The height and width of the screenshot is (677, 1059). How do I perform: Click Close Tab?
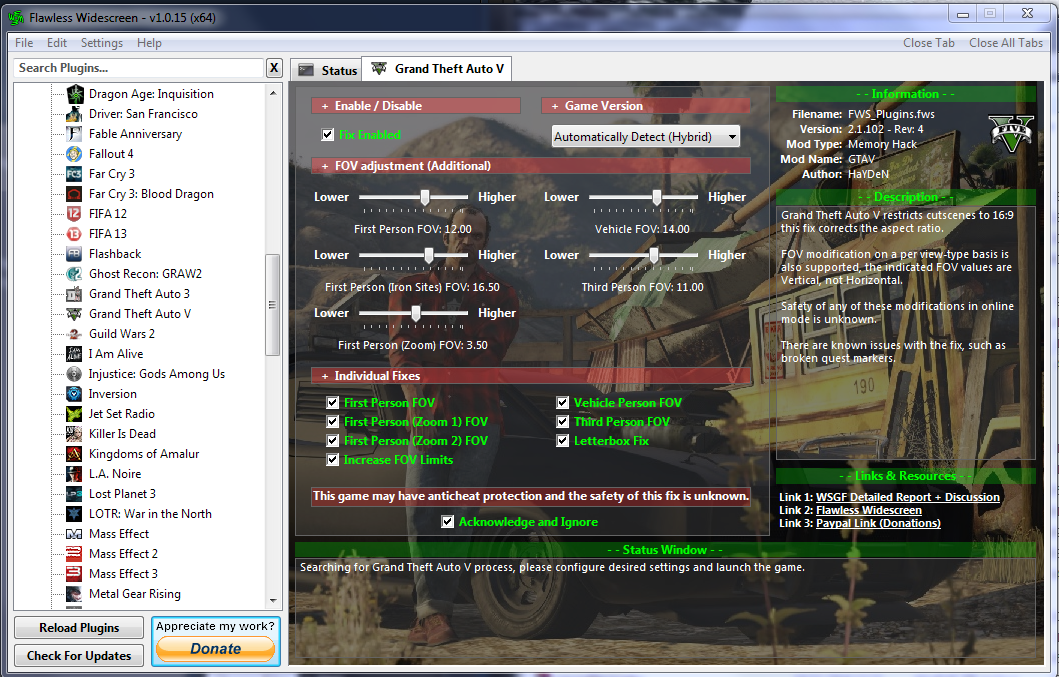tap(929, 43)
